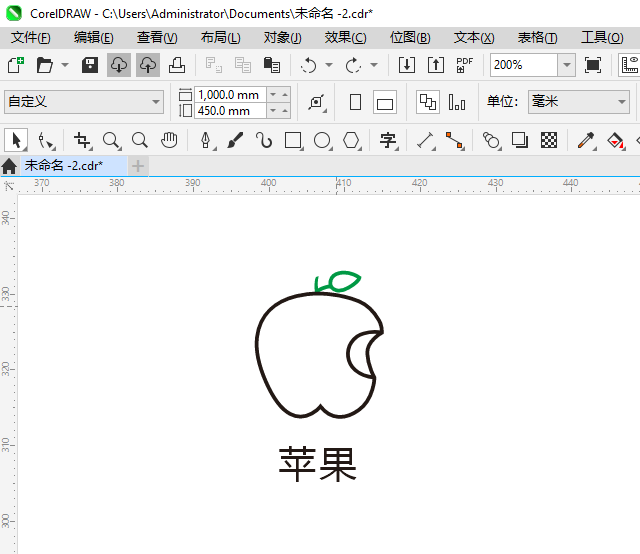The image size is (640, 554).
Task: Select the Rectangle tool
Action: 293,140
